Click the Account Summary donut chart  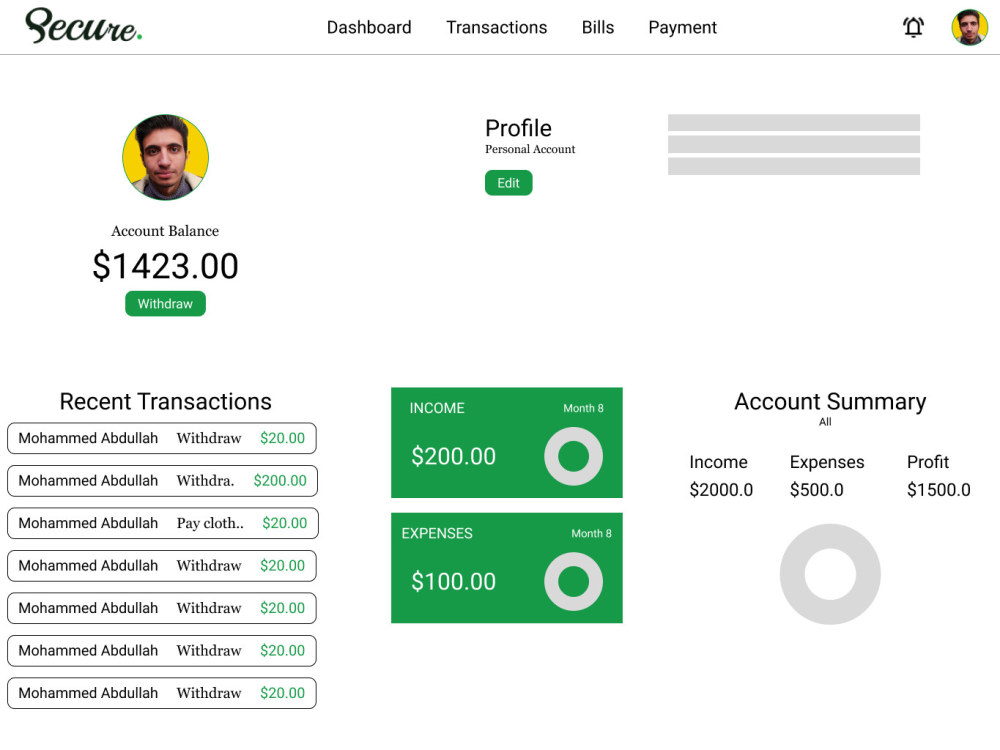[830, 574]
